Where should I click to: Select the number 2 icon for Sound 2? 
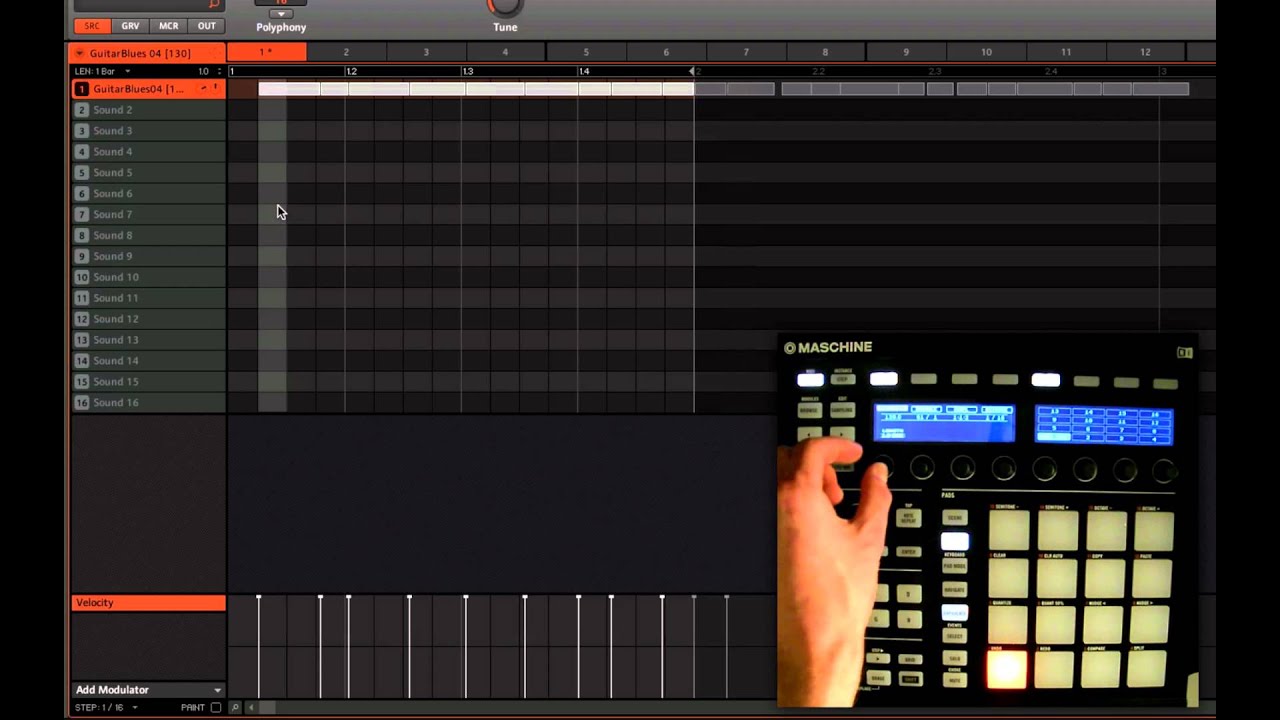(82, 110)
